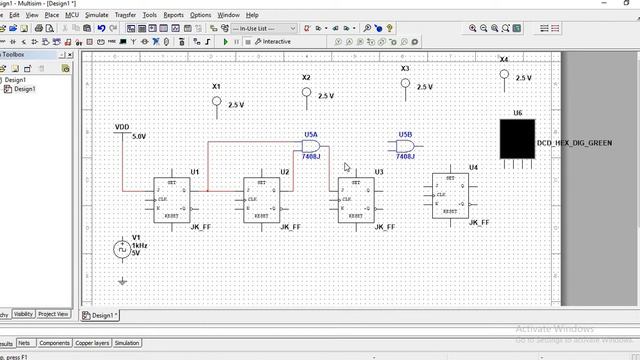Click the Zoom In magnifier
This screenshot has height=360, width=640.
point(473,28)
